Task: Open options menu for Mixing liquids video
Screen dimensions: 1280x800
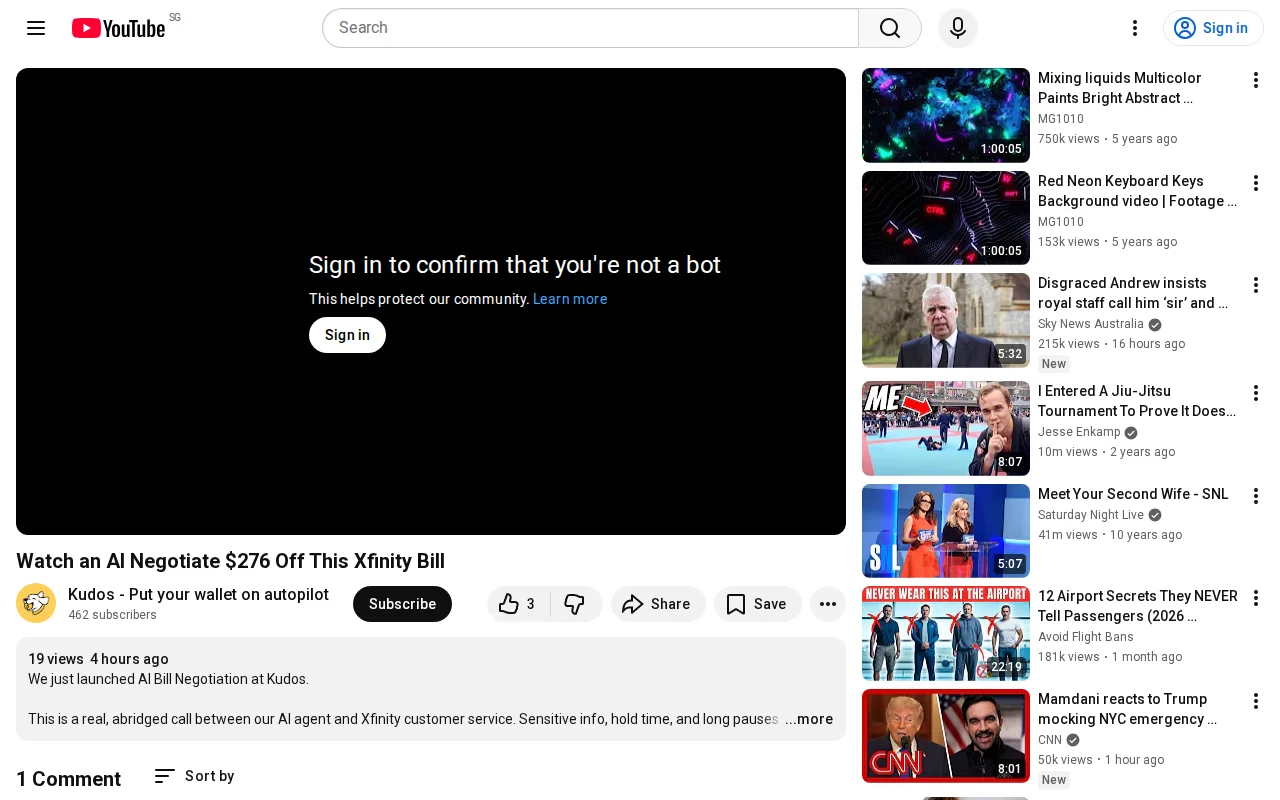Action: (x=1256, y=80)
